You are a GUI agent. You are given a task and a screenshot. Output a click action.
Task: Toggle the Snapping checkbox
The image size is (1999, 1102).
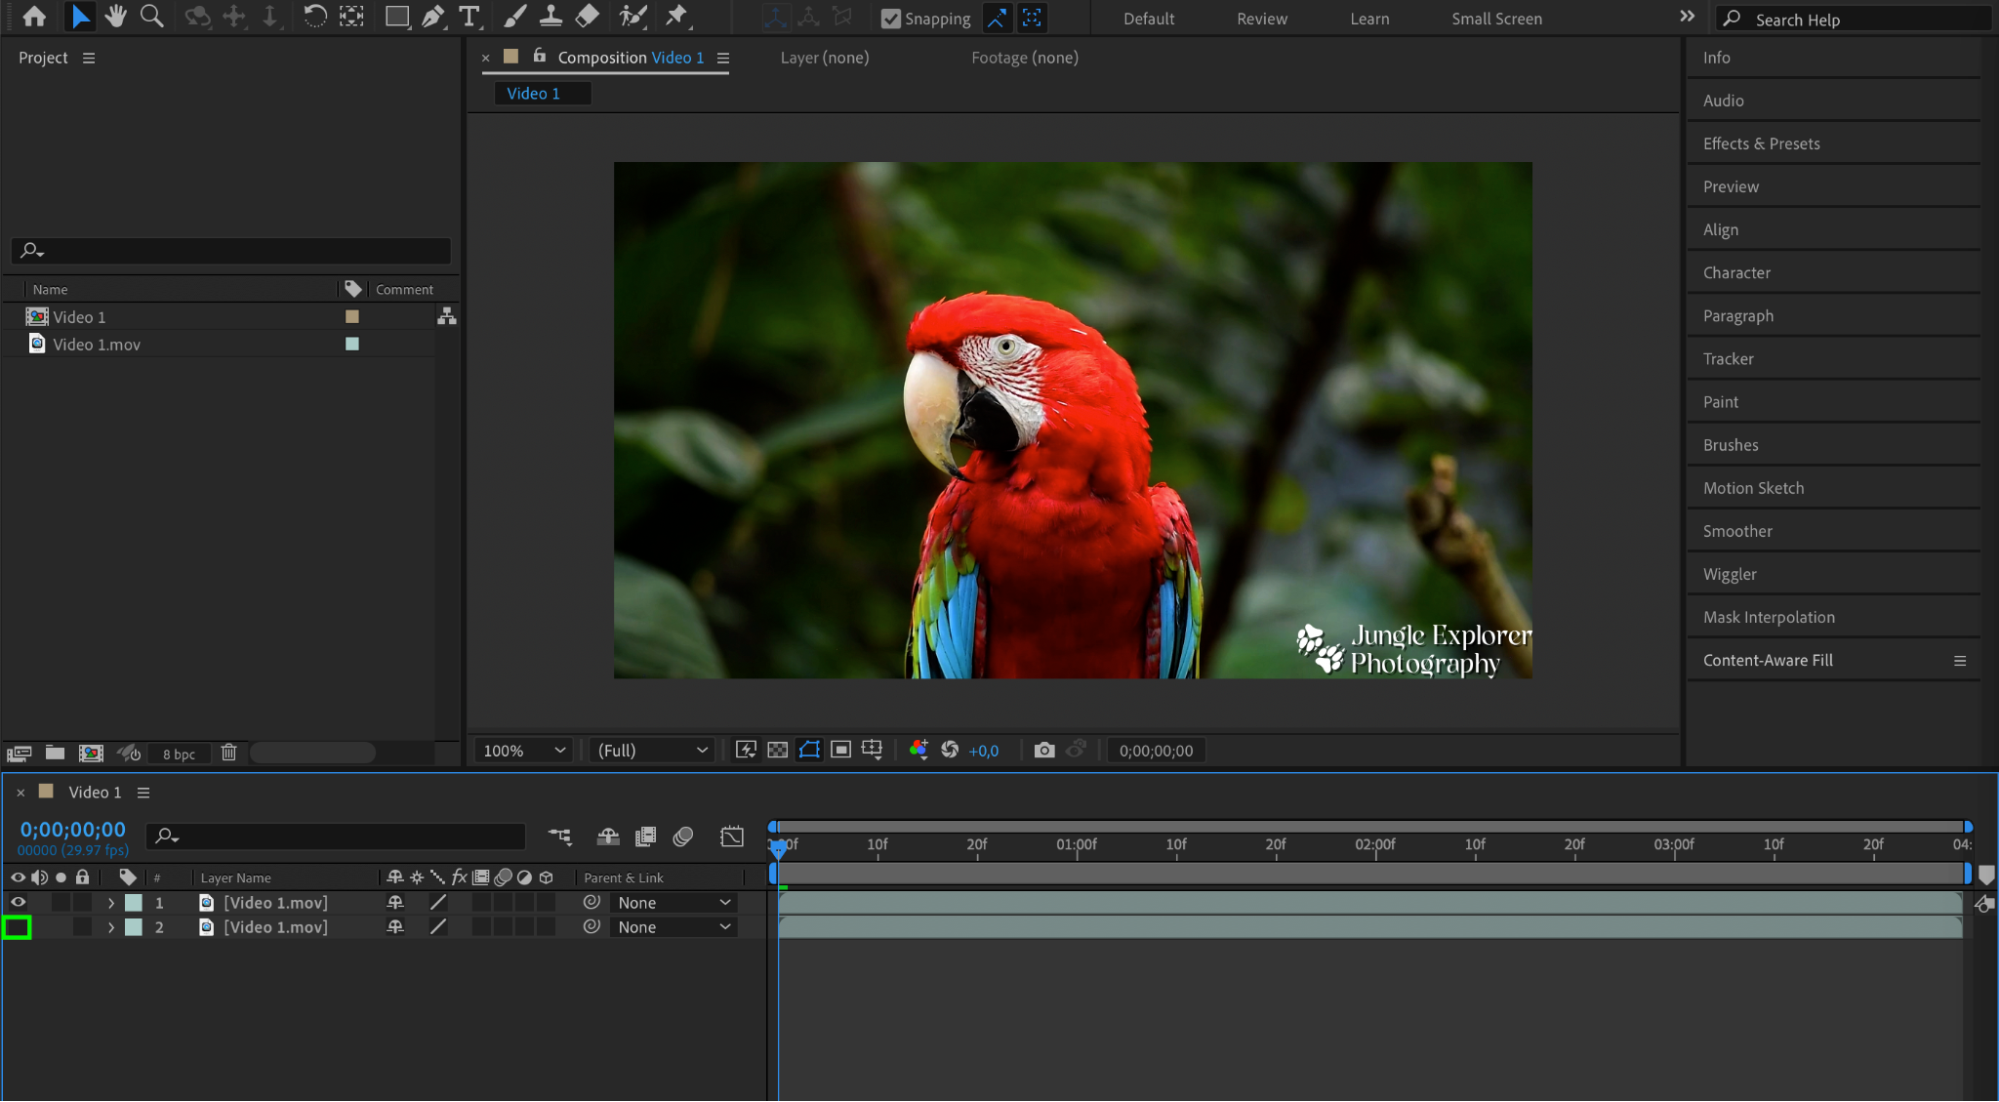click(891, 19)
